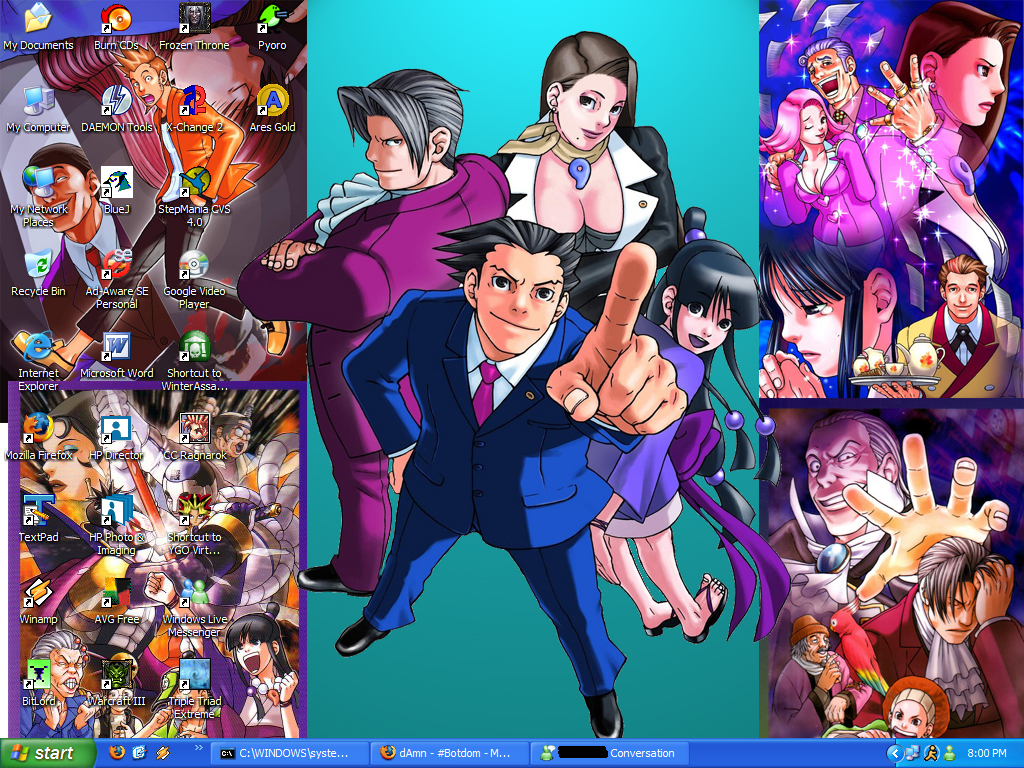Show hidden system tray icons arrow
The width and height of the screenshot is (1024, 768).
coord(895,753)
